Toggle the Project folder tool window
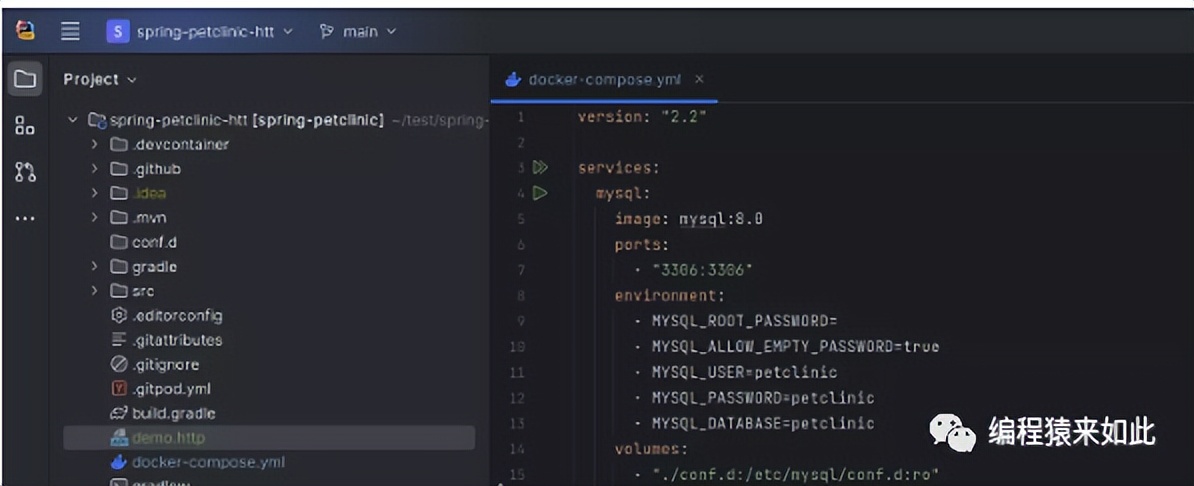1194x486 pixels. (x=25, y=78)
